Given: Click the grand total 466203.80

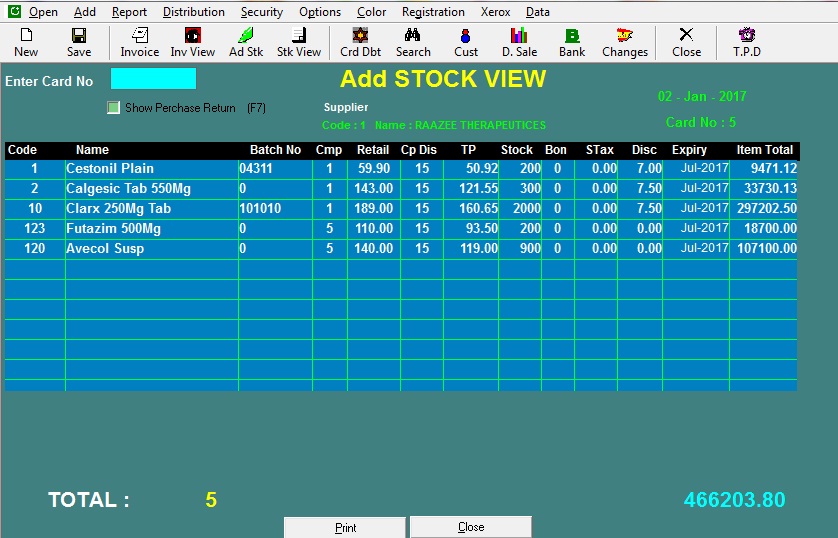Looking at the screenshot, I should tap(734, 500).
